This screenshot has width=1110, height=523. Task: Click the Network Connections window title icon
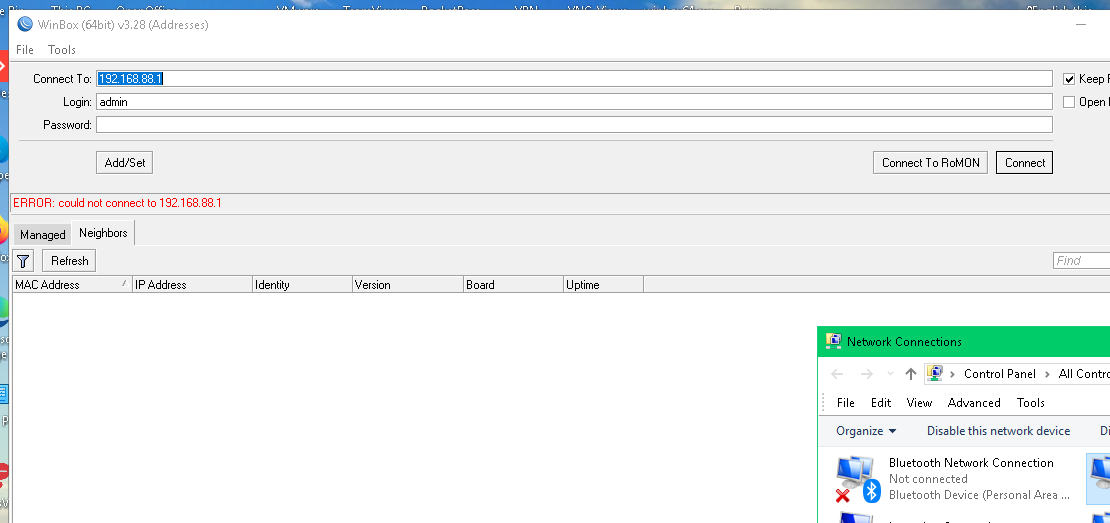(x=834, y=342)
